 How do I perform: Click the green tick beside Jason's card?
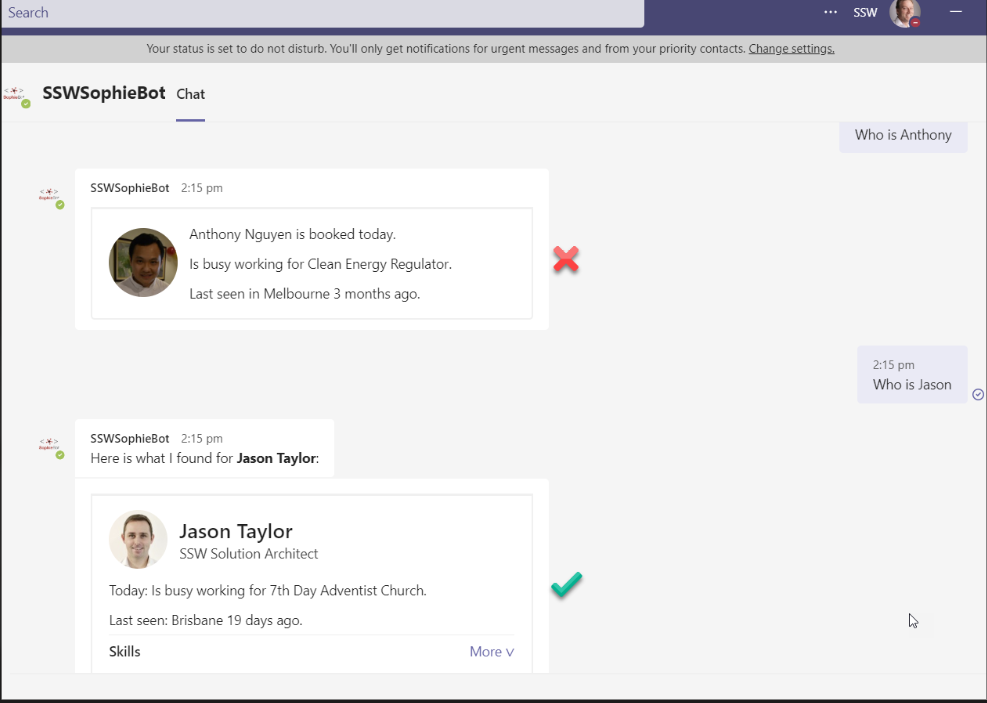click(566, 585)
